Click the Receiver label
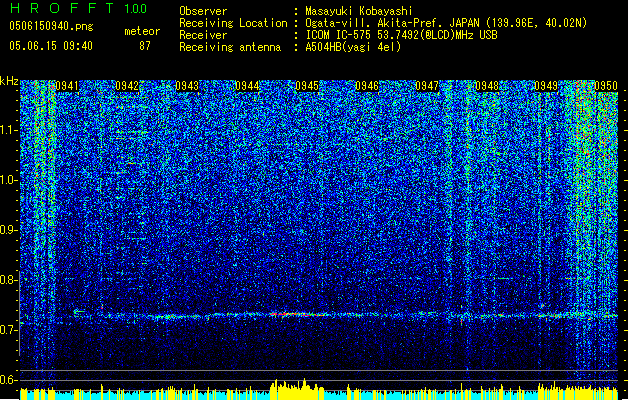Image resolution: width=629 pixels, height=400 pixels. pos(203,35)
